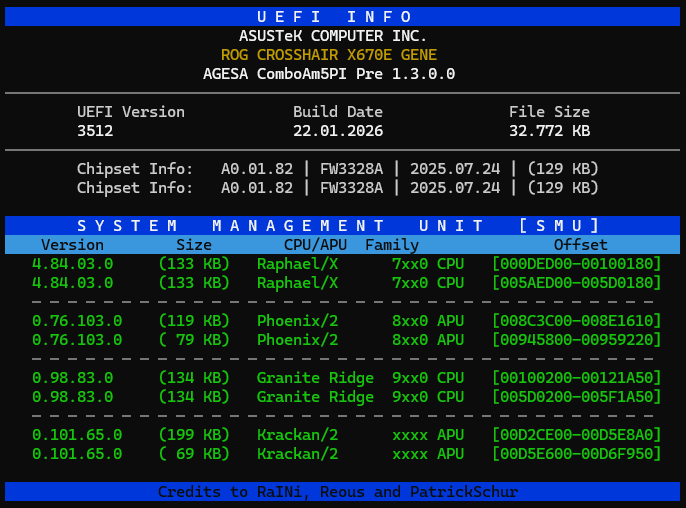Image resolution: width=686 pixels, height=508 pixels.
Task: Click the UEFI INFO header title
Action: (335, 17)
